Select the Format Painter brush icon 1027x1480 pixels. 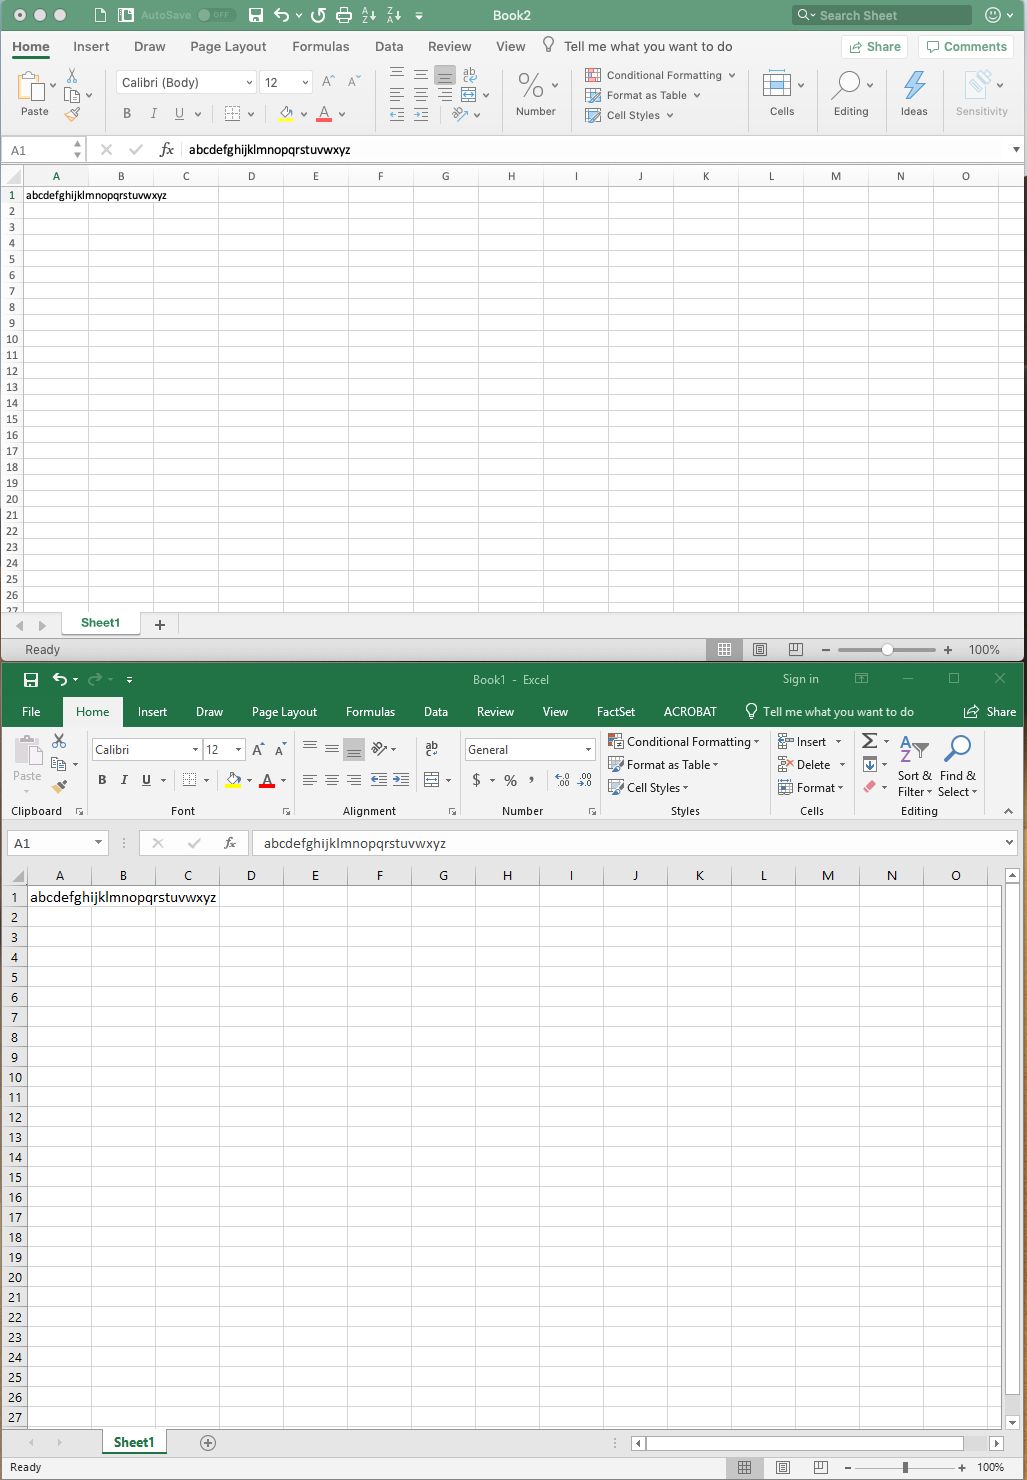pyautogui.click(x=57, y=786)
